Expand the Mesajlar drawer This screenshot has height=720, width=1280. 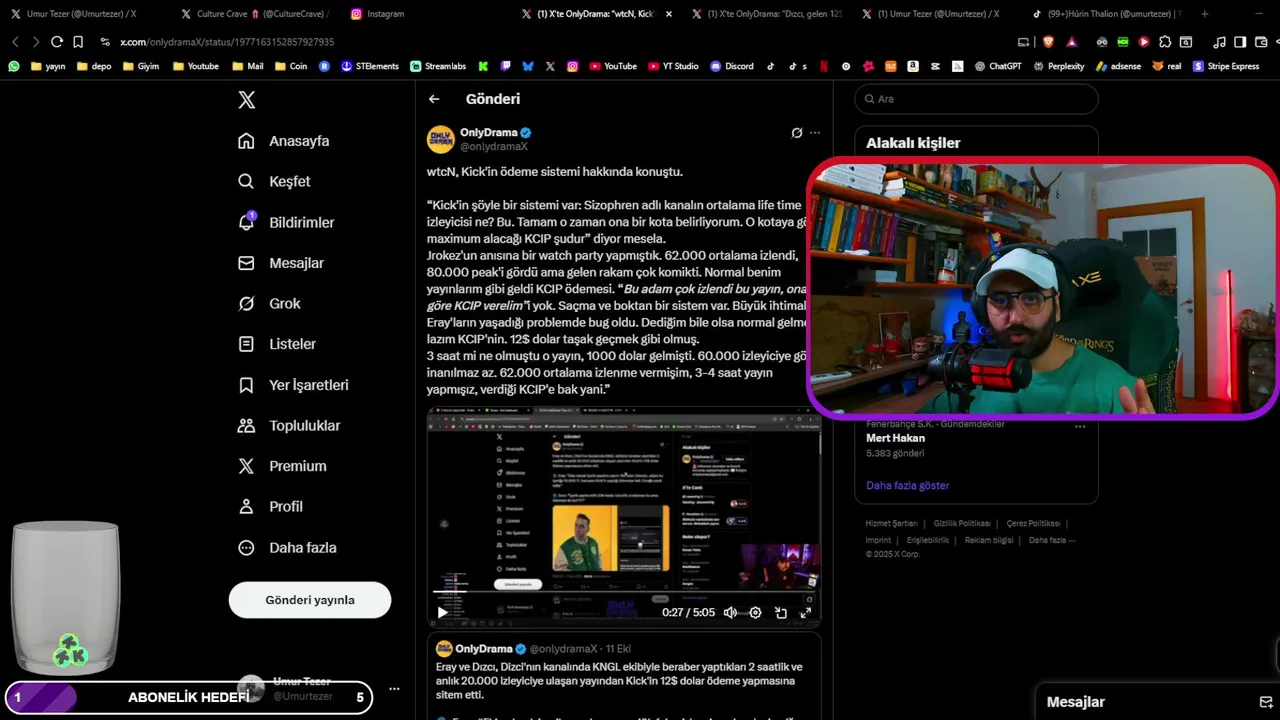[x=1076, y=702]
